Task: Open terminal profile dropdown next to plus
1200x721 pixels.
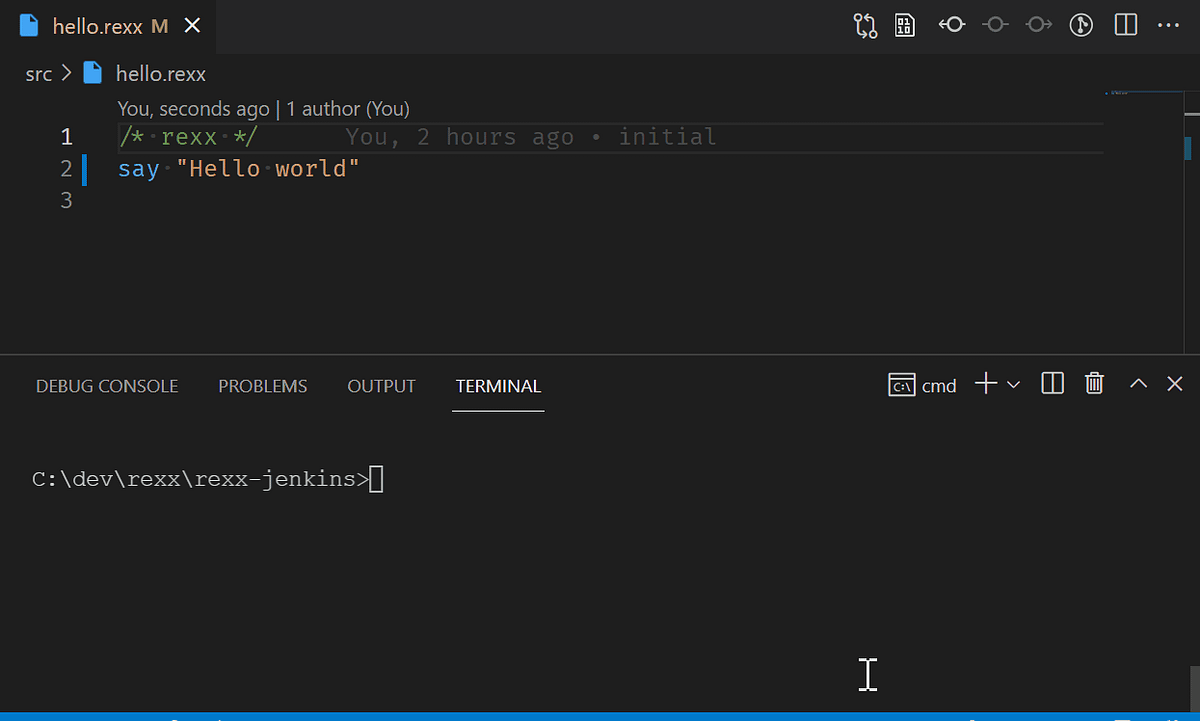Action: pyautogui.click(x=1014, y=384)
